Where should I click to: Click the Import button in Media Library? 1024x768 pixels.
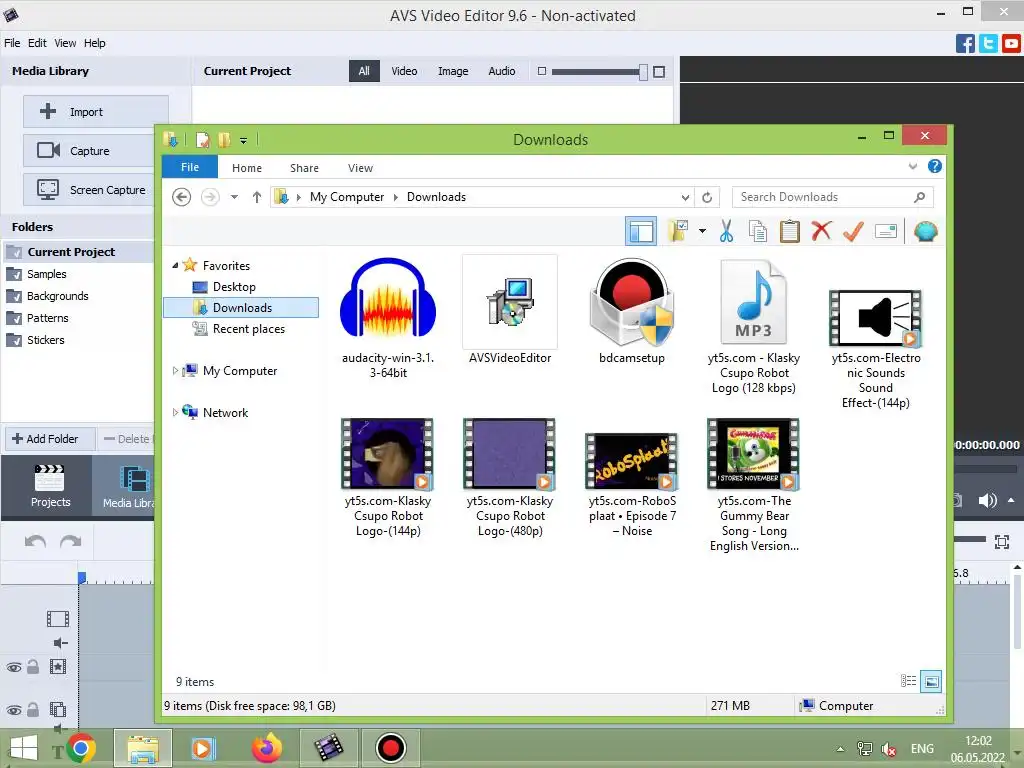click(x=96, y=112)
